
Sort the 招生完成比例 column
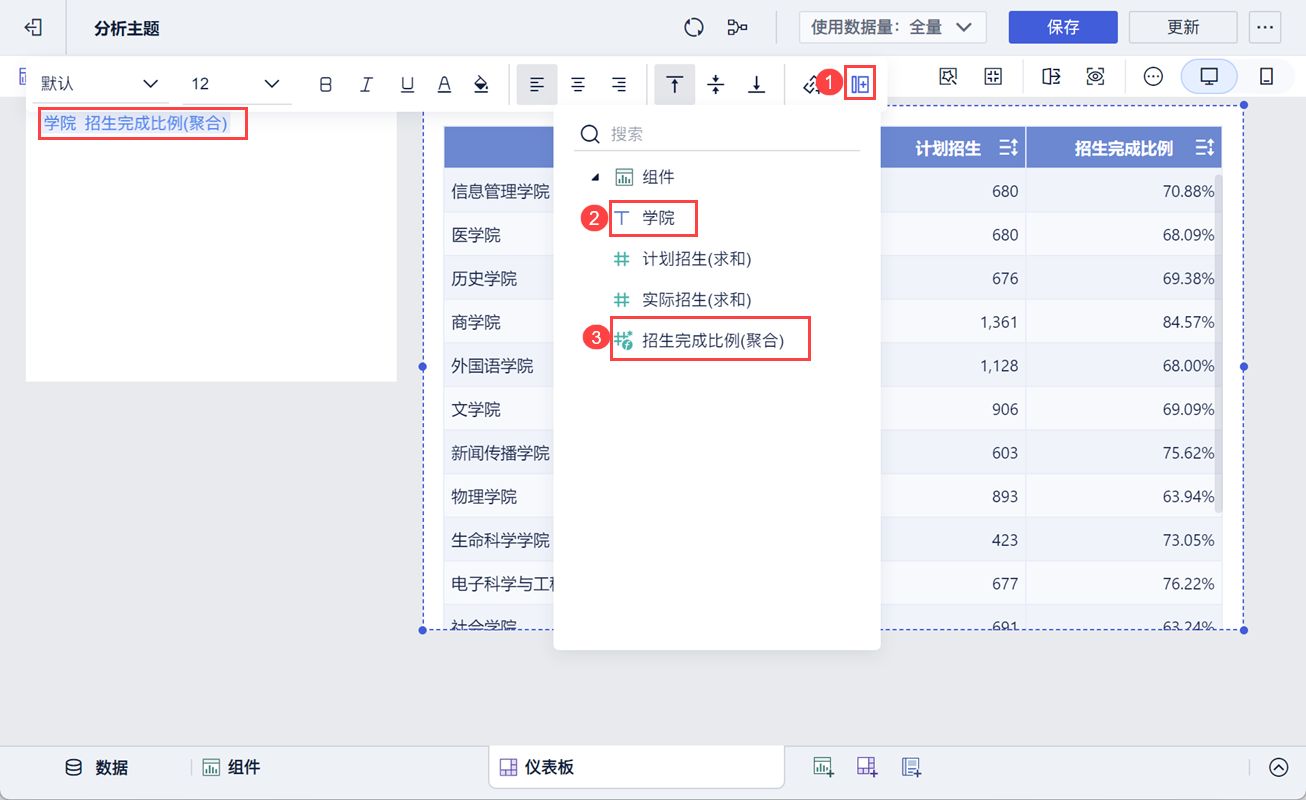click(x=1204, y=148)
